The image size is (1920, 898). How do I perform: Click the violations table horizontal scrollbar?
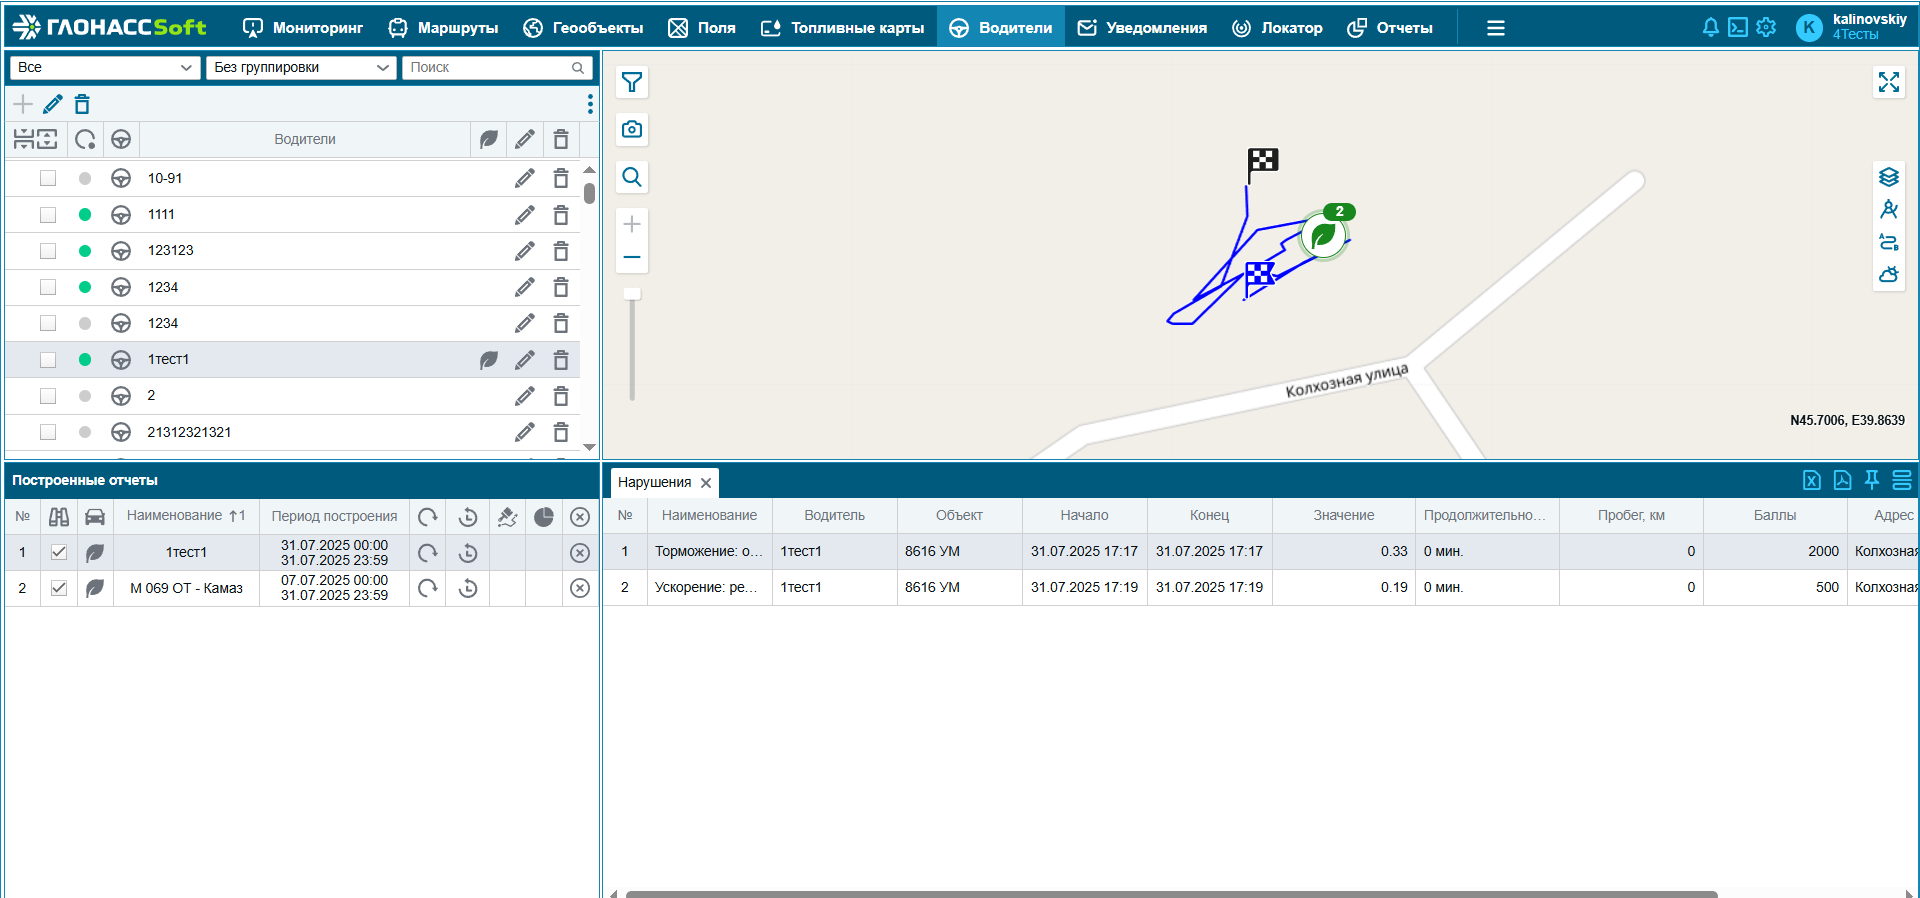1171,894
